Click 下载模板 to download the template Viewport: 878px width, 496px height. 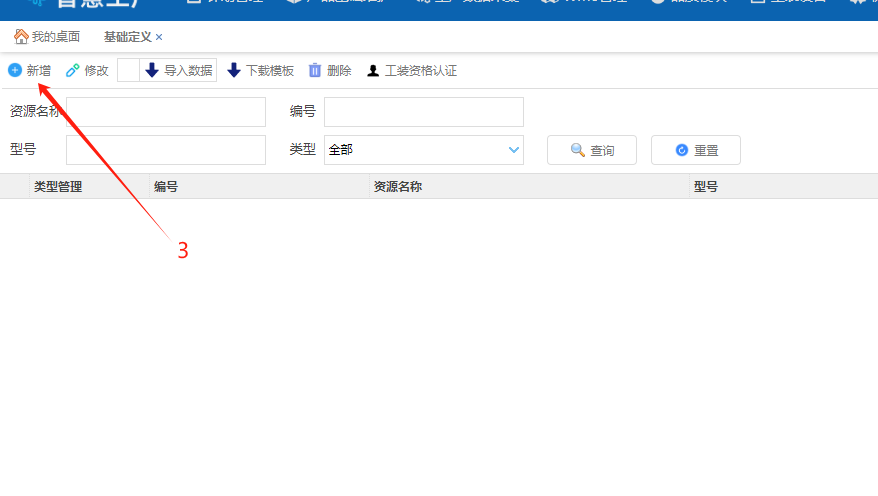pyautogui.click(x=261, y=70)
